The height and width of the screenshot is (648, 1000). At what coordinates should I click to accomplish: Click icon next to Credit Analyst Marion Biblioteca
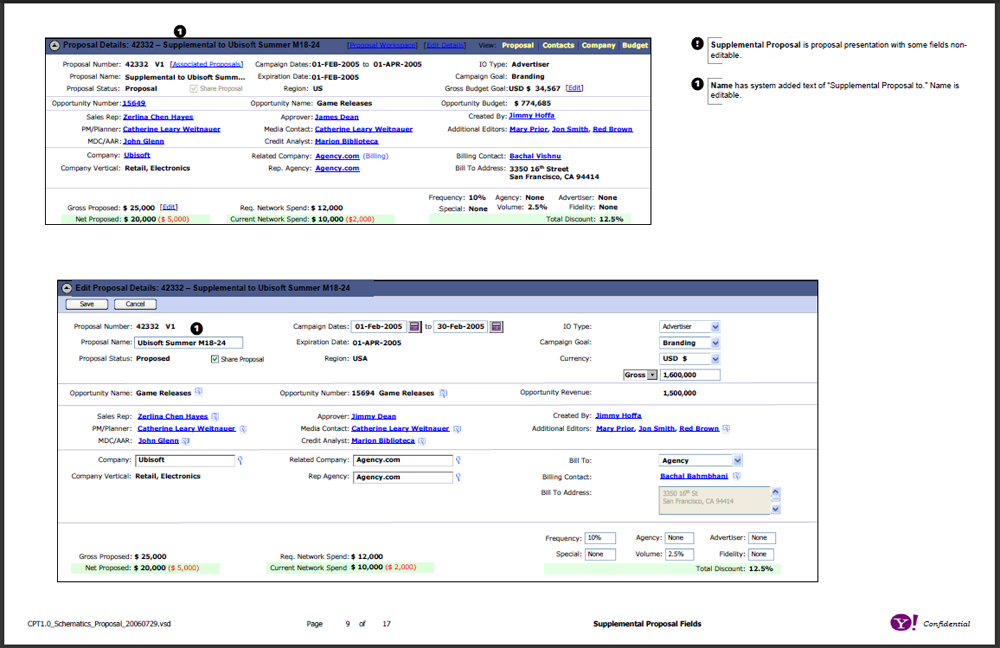(x=421, y=442)
